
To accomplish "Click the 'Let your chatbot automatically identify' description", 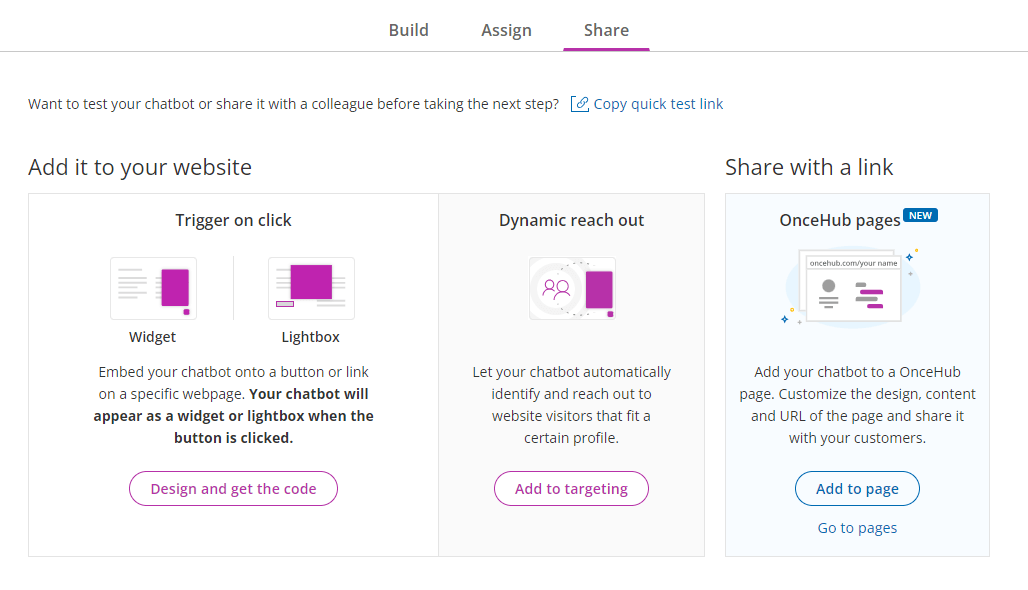I will (572, 404).
